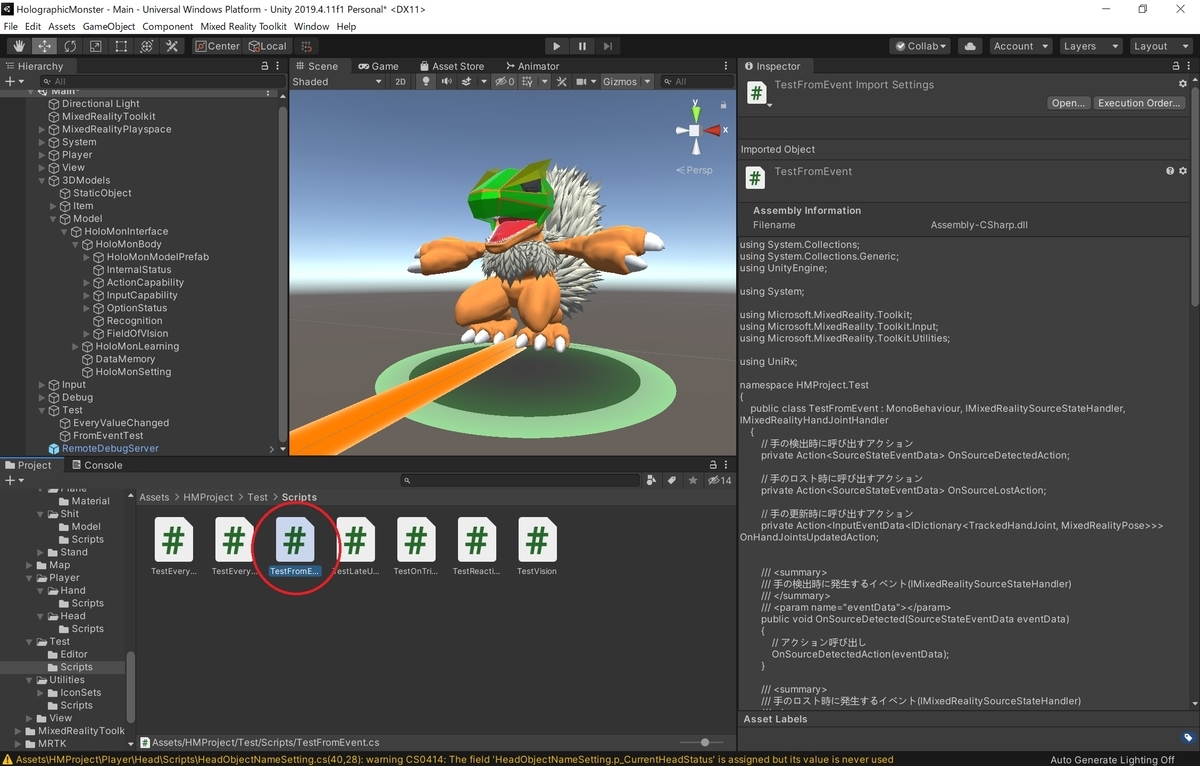
Task: Open the Component menu
Action: (x=168, y=26)
